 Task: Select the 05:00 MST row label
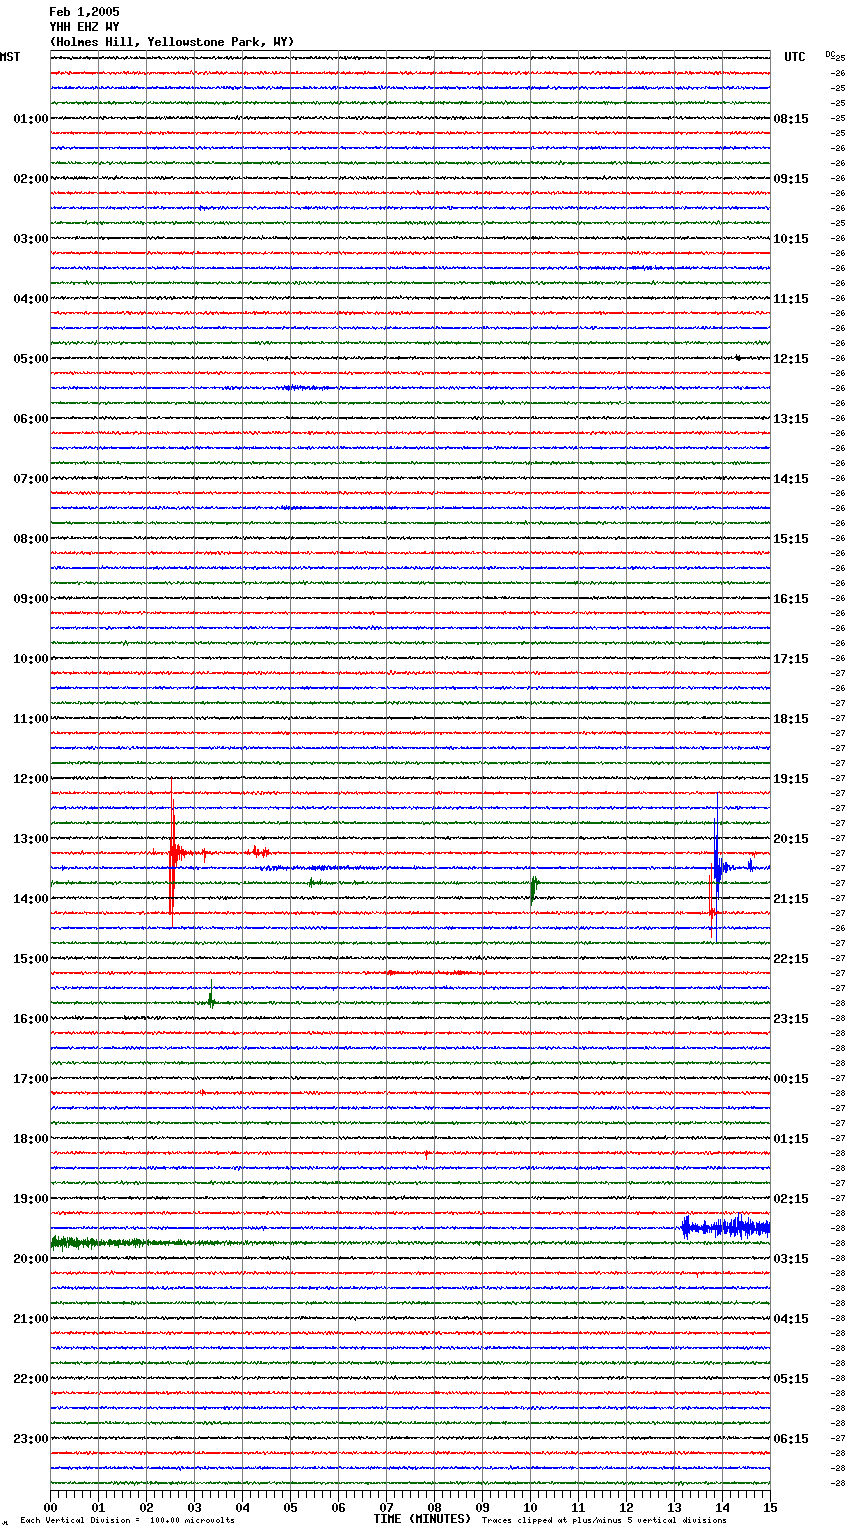pyautogui.click(x=30, y=359)
